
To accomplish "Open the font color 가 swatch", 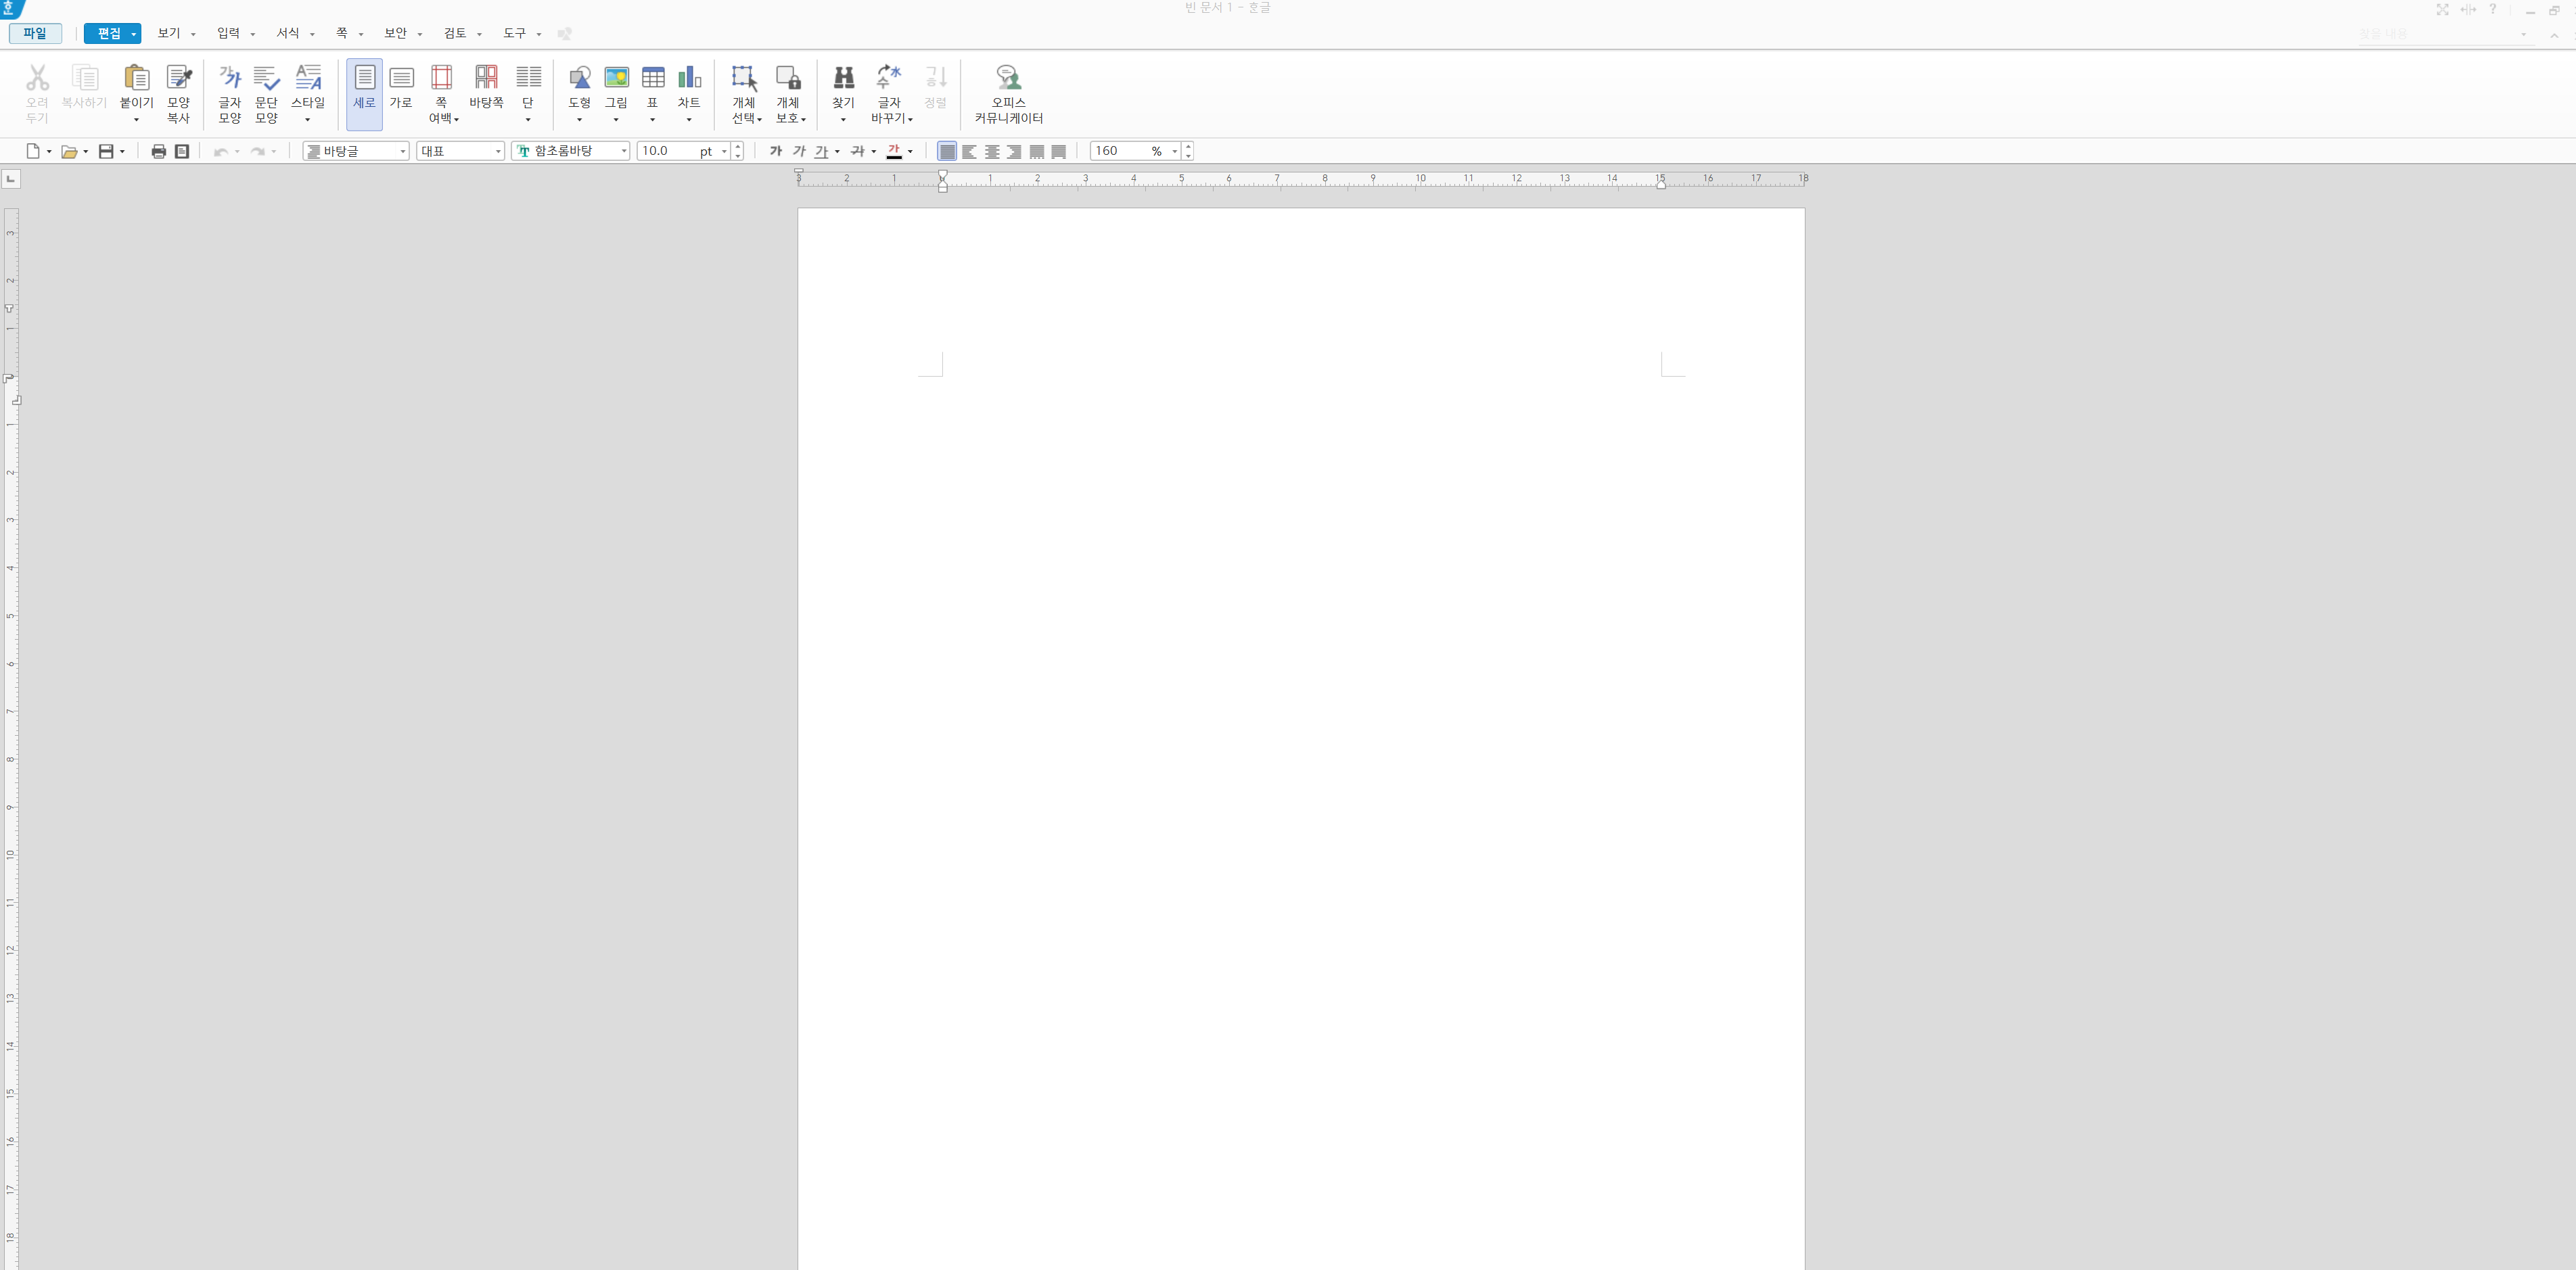I will [x=894, y=151].
